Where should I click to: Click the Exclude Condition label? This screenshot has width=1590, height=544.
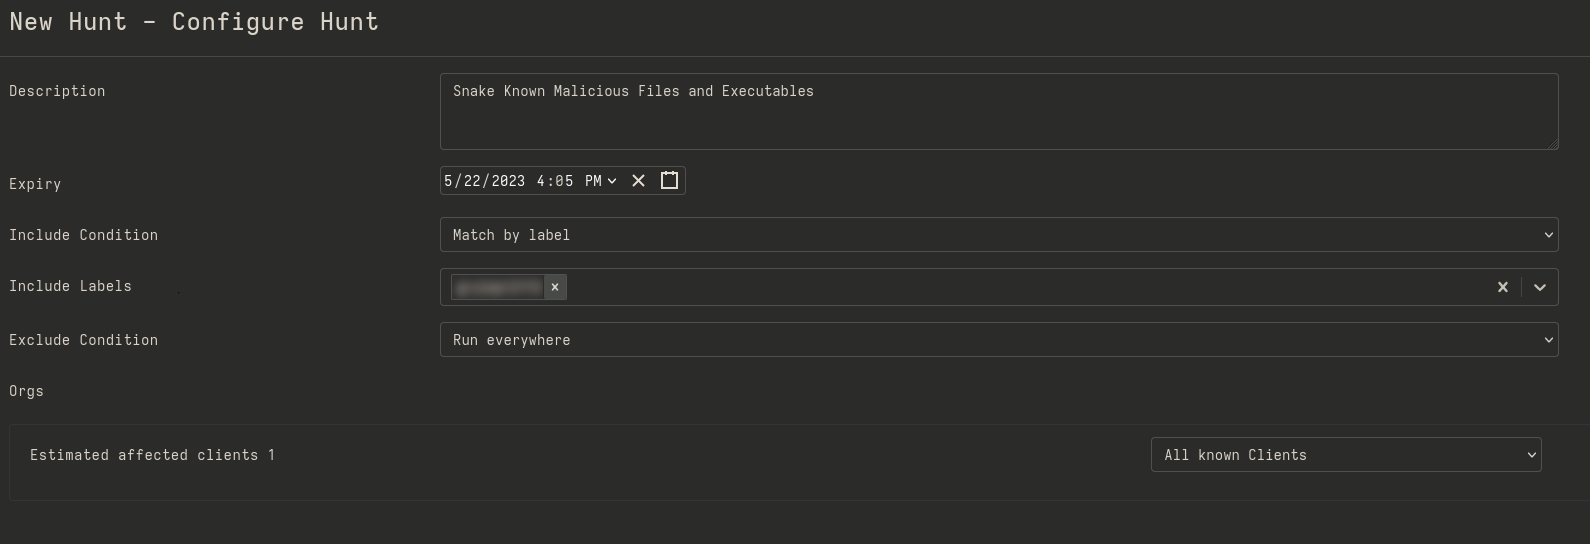point(83,340)
